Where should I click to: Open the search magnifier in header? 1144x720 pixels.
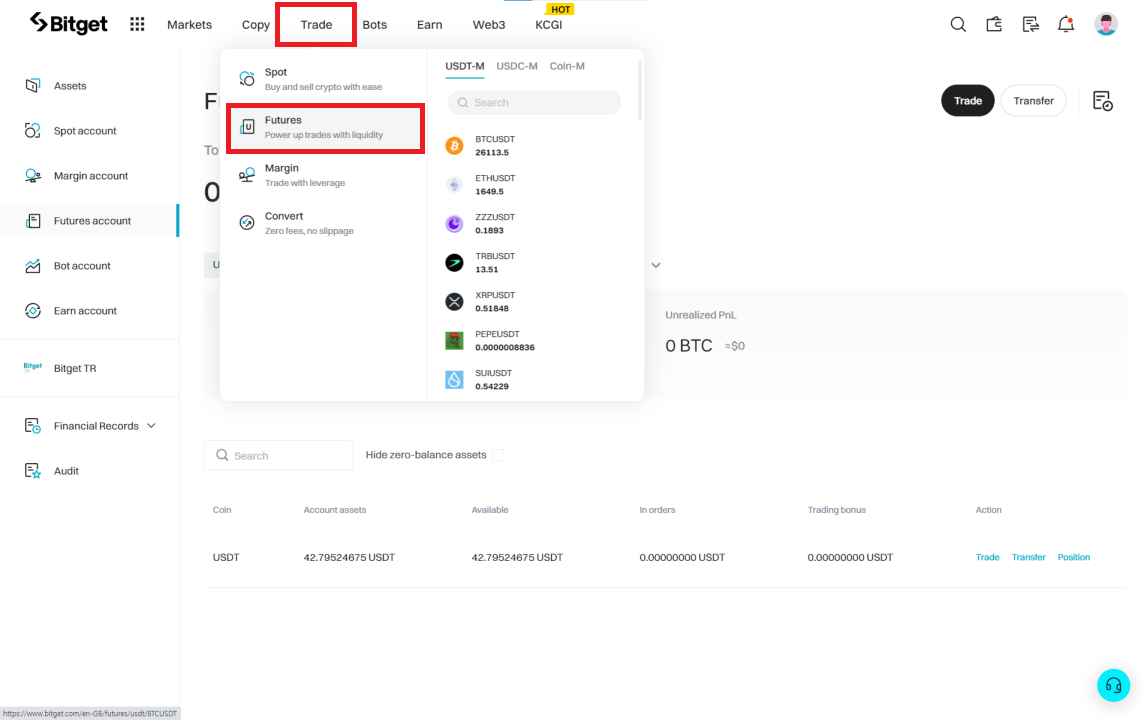coord(958,24)
